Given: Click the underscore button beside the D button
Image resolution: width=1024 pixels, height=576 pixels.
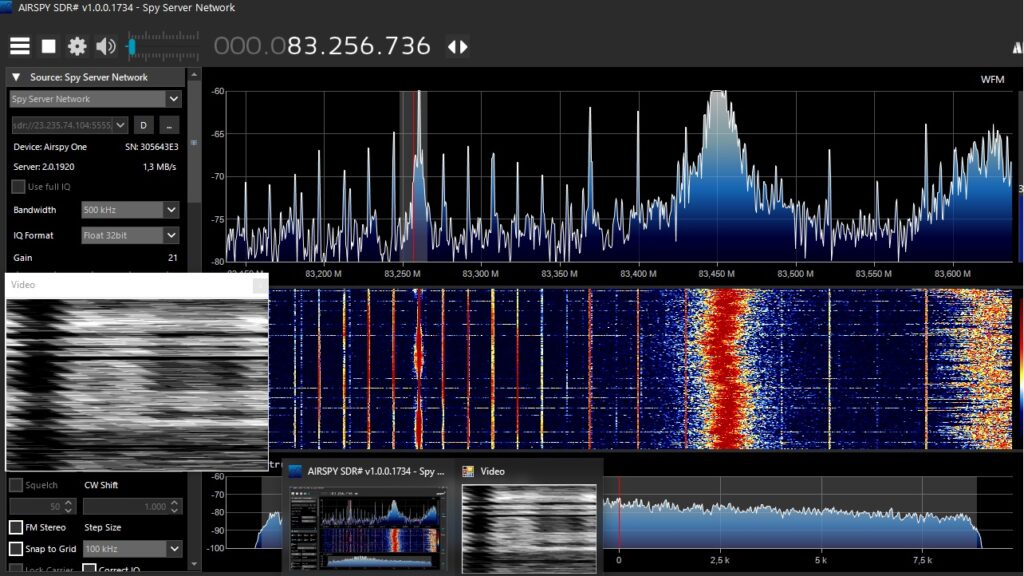Looking at the screenshot, I should [169, 125].
